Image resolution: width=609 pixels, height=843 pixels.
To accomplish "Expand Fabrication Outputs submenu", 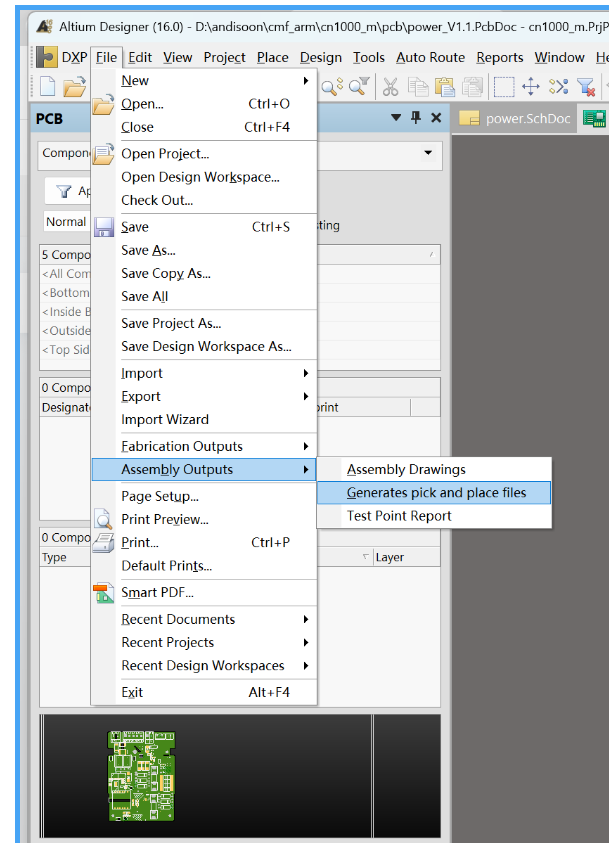I will click(204, 446).
